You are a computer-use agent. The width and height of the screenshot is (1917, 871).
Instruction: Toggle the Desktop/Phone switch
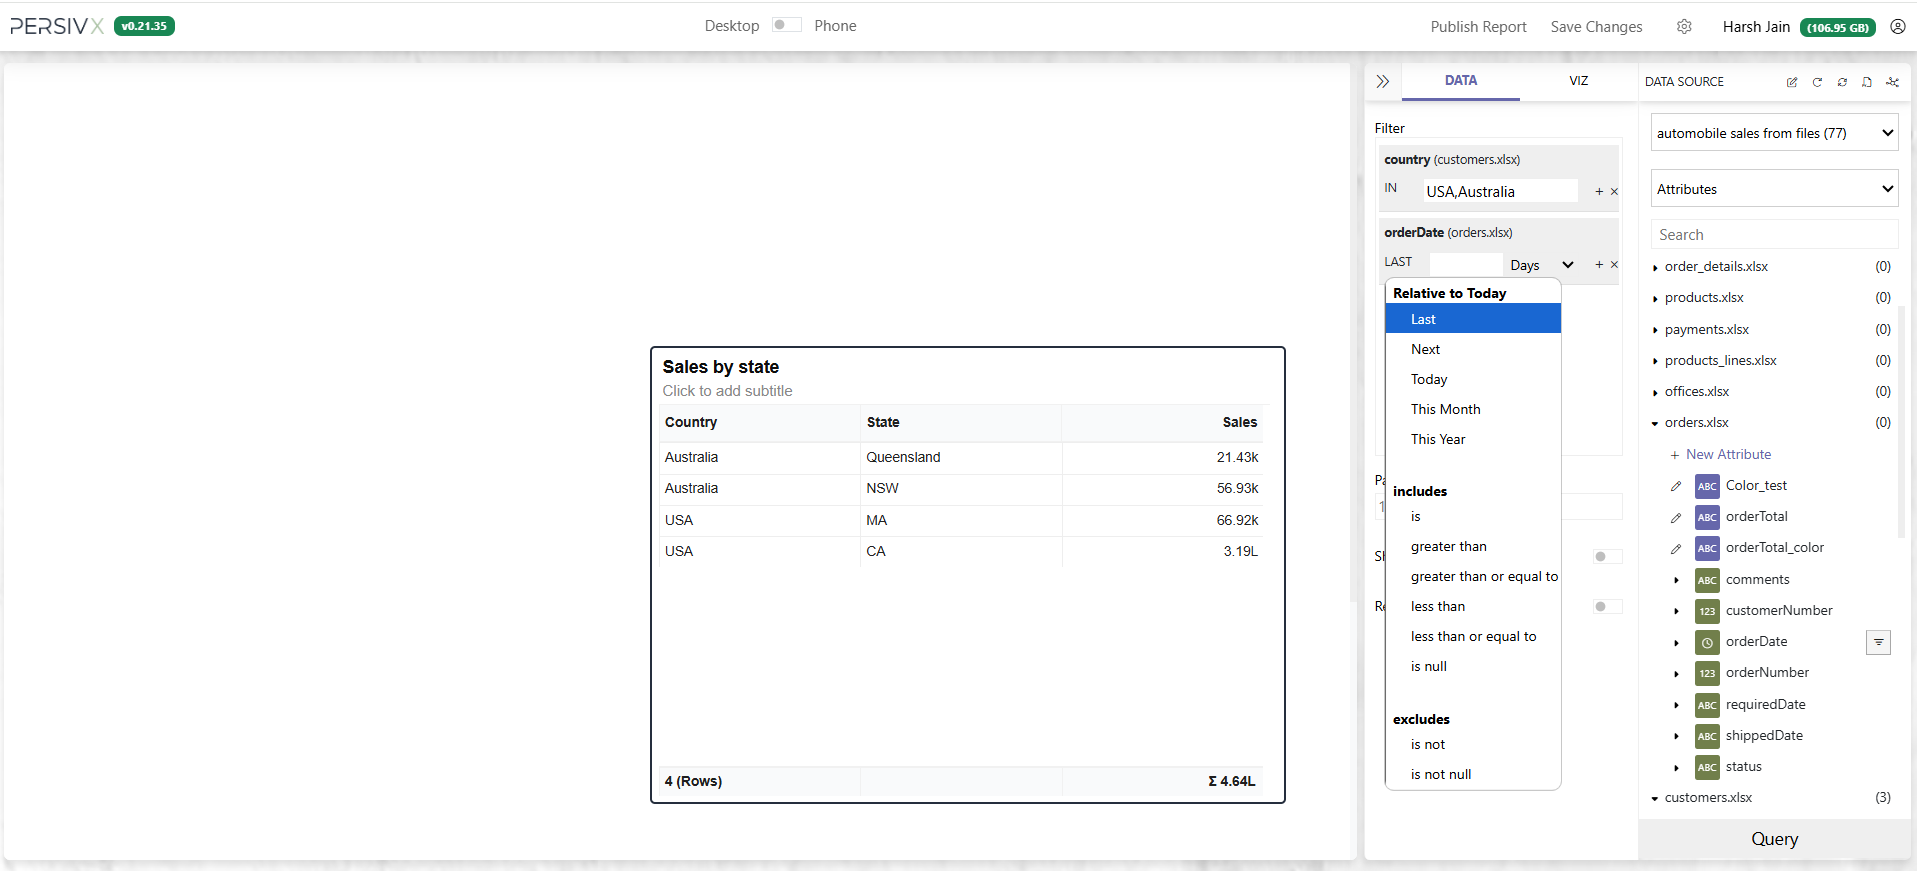coord(787,25)
